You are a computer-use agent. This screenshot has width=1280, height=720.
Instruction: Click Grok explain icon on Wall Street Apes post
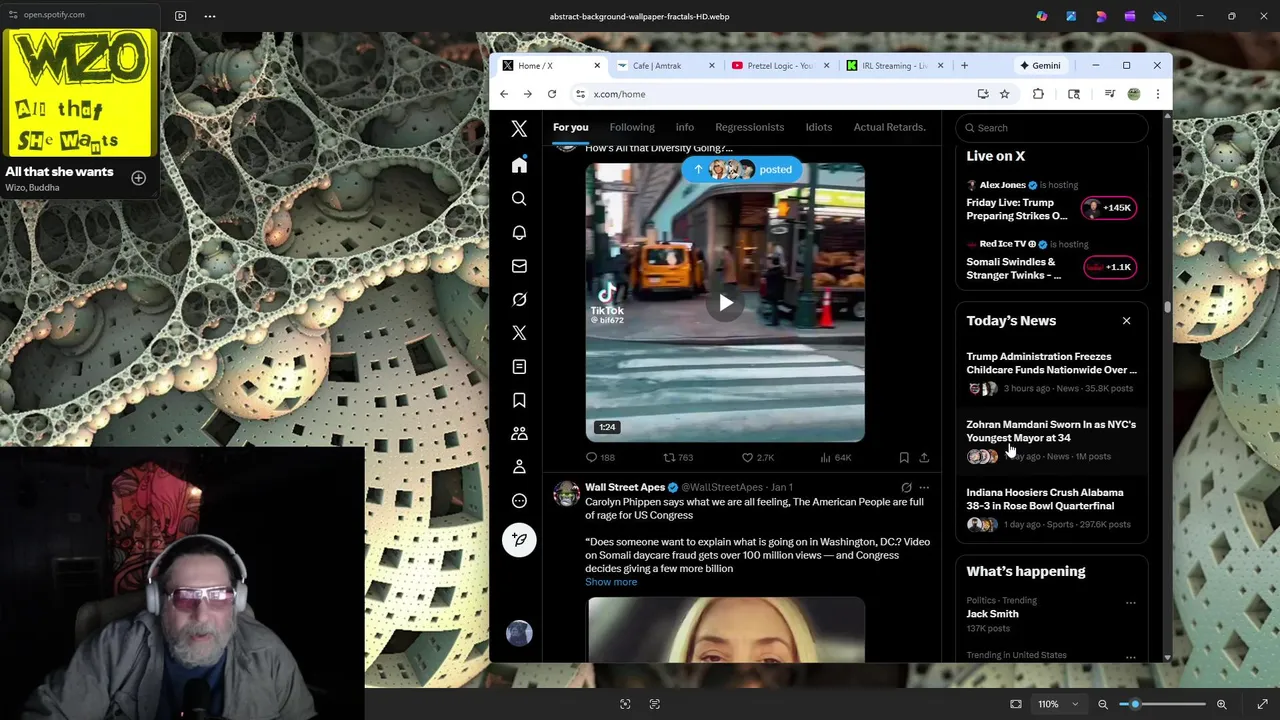pyautogui.click(x=906, y=488)
